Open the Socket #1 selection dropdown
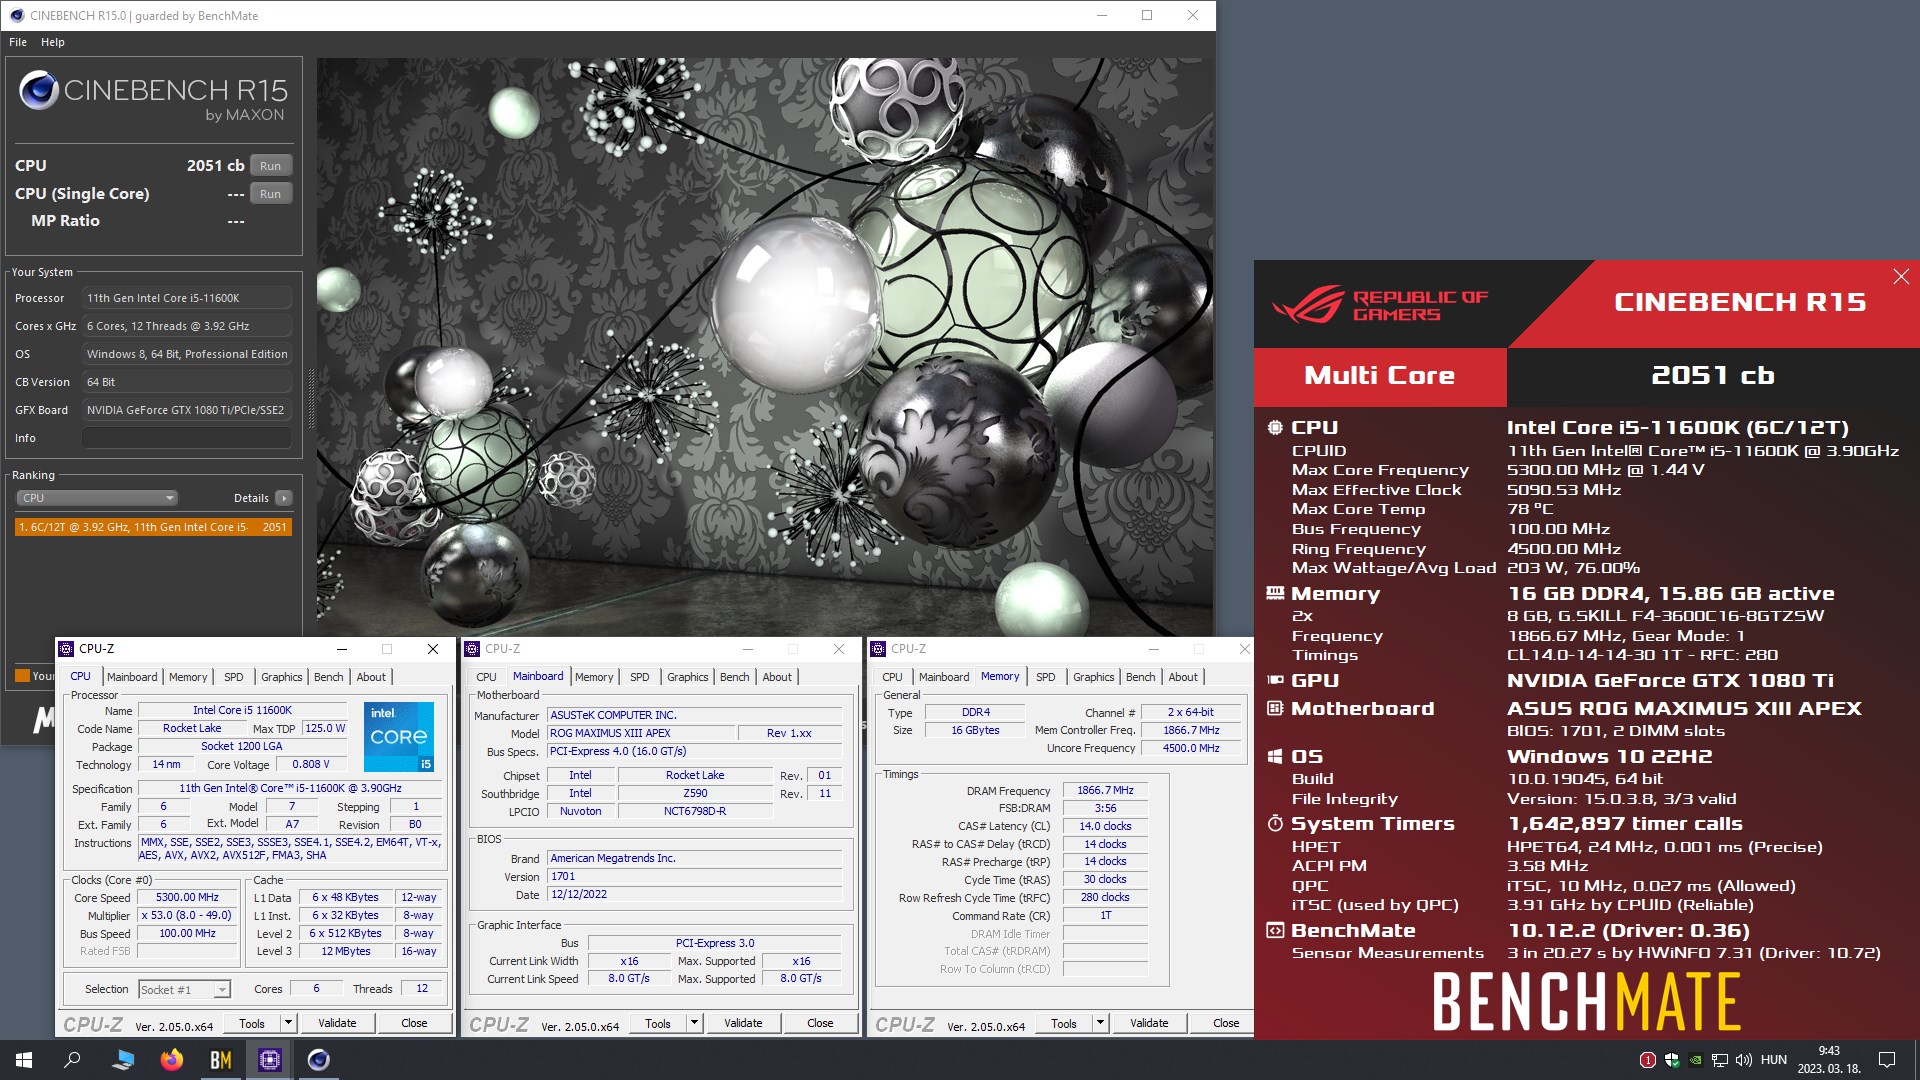 (184, 989)
